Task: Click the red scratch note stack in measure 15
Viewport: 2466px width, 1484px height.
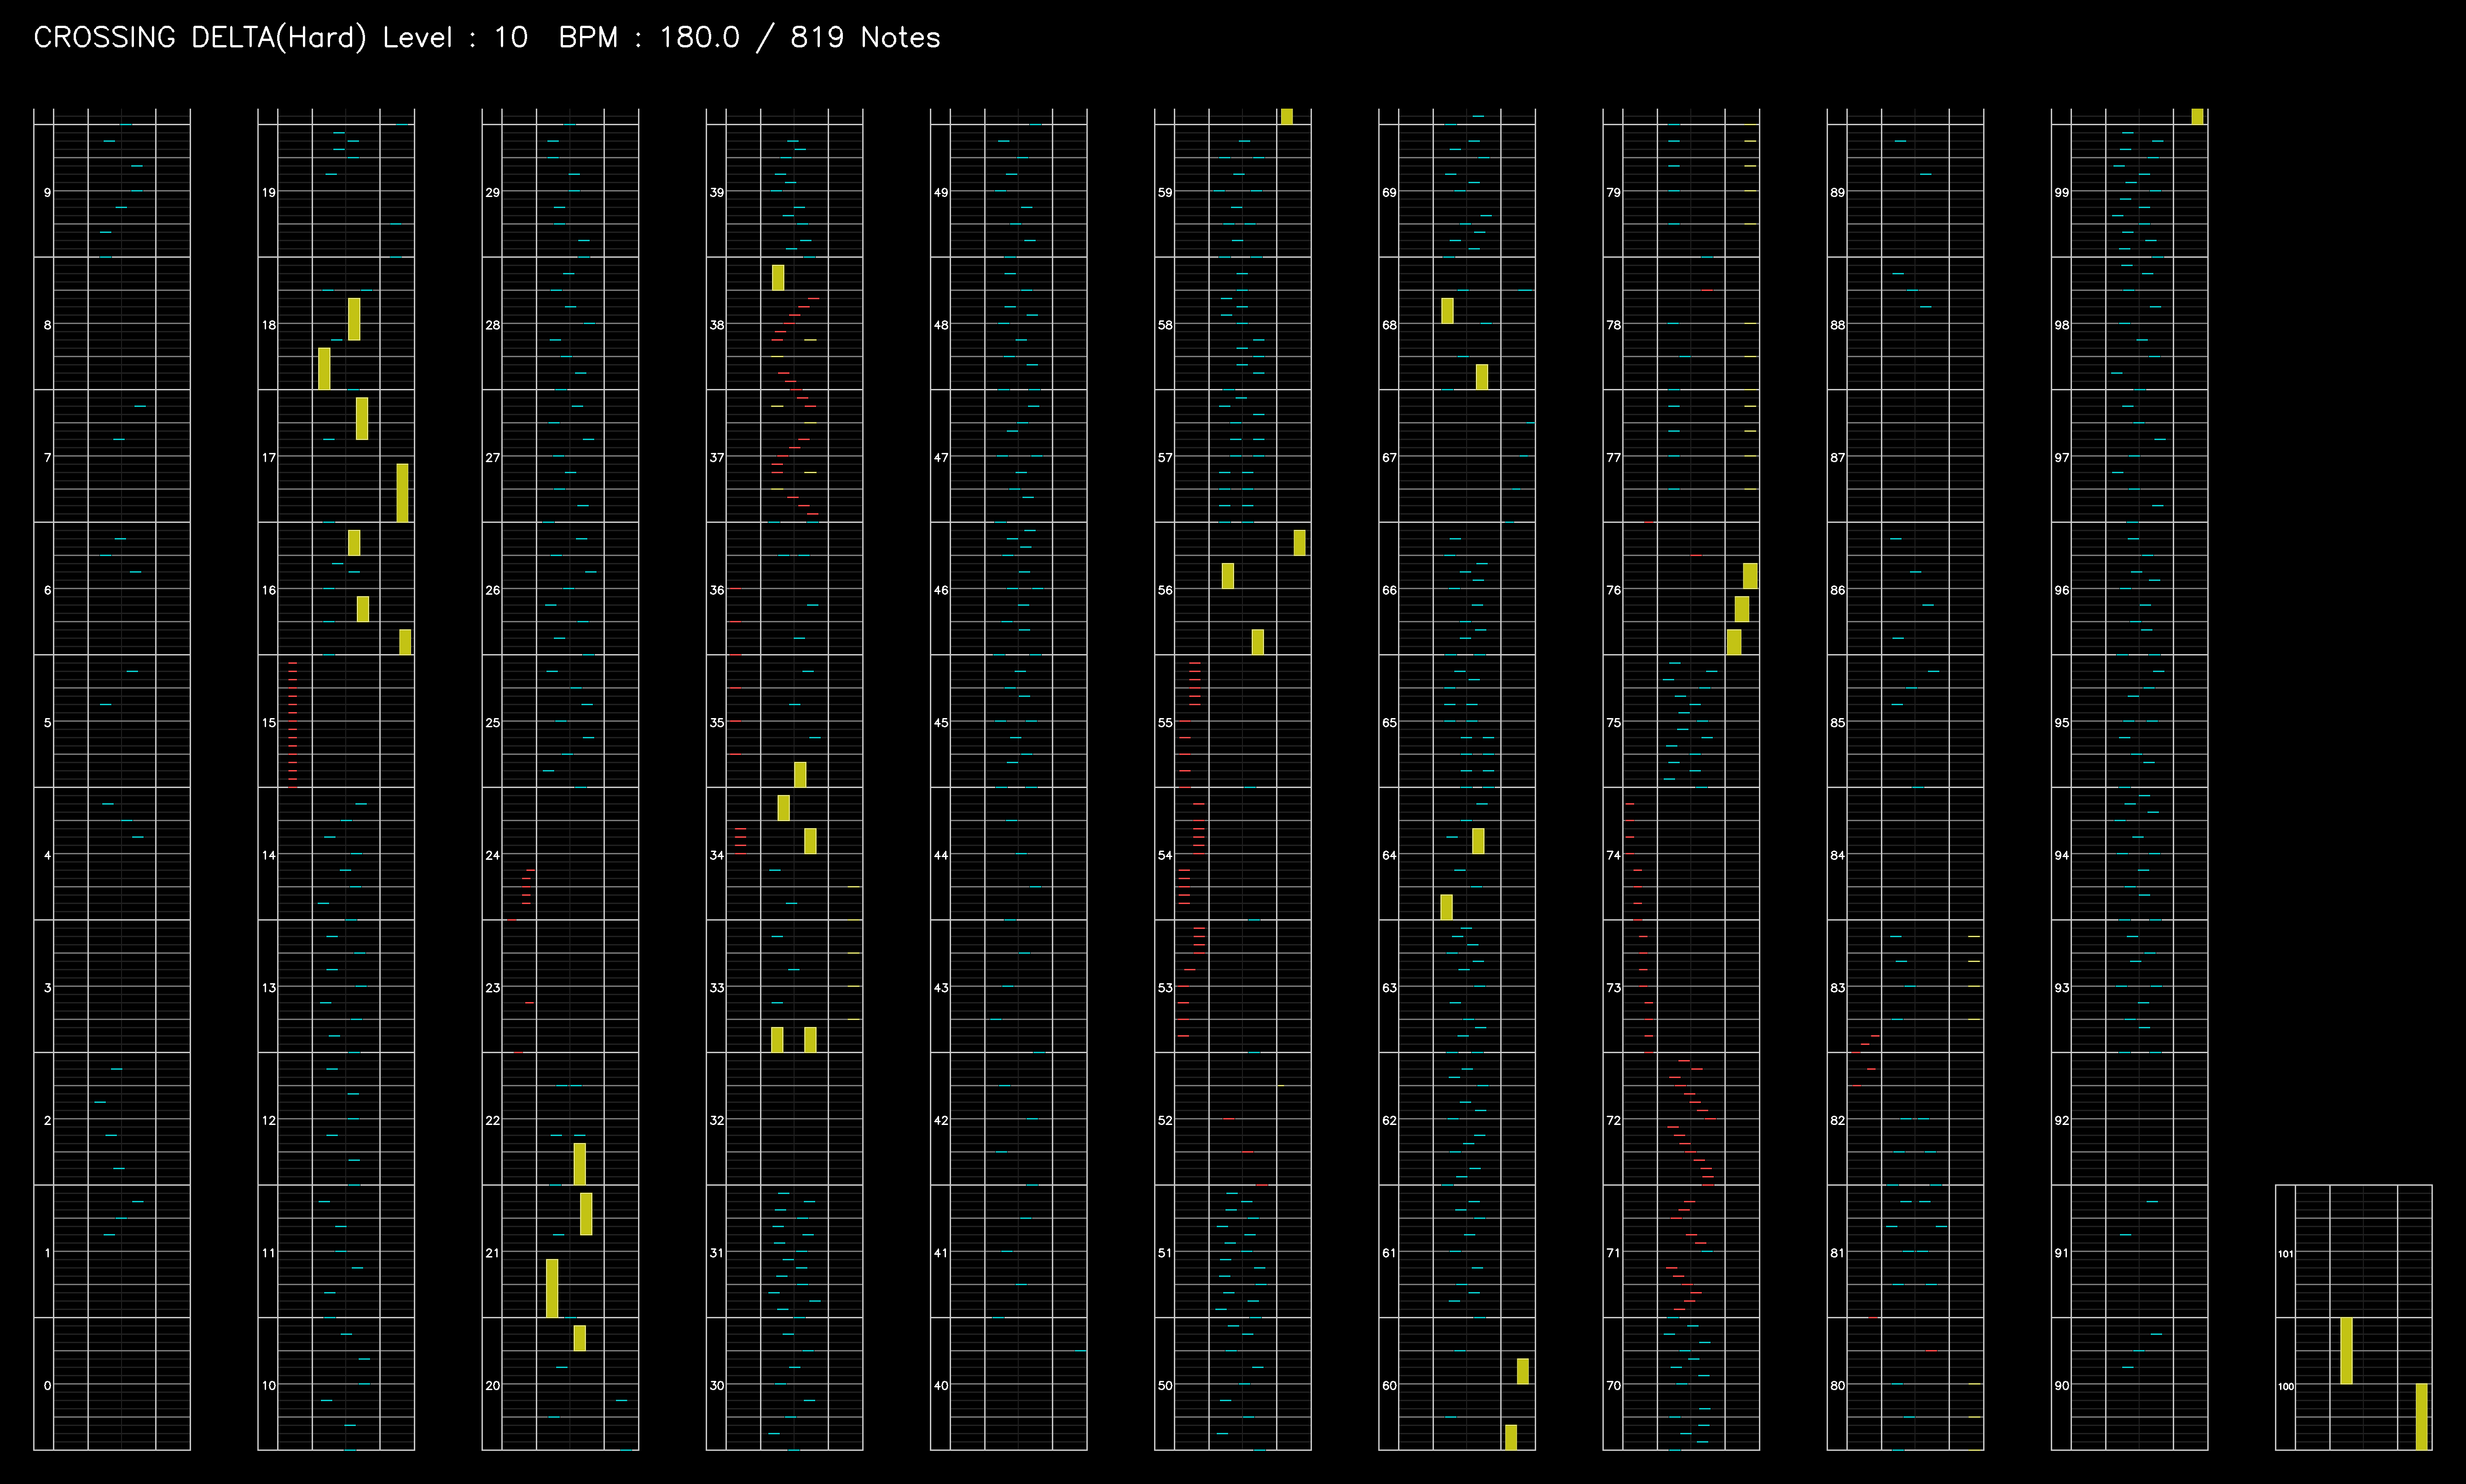Action: click(292, 725)
